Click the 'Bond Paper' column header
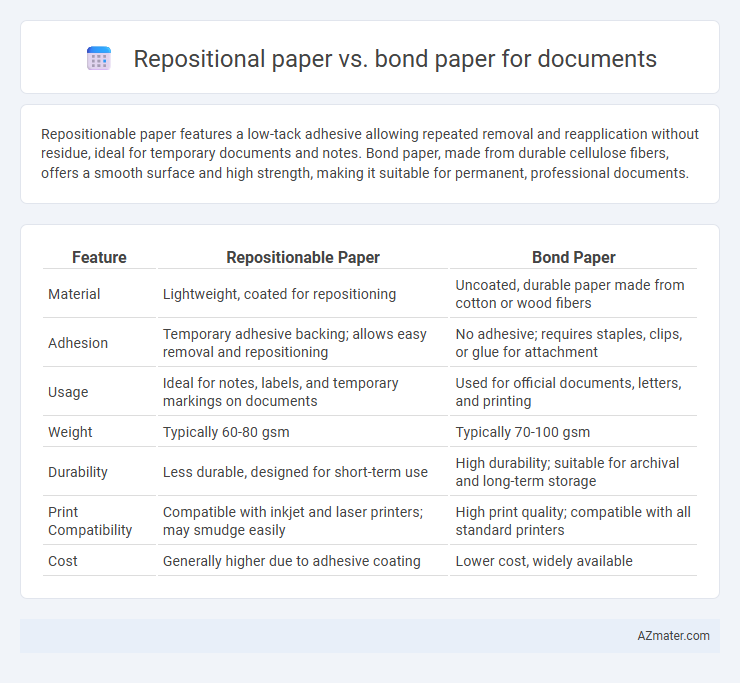 pyautogui.click(x=573, y=257)
